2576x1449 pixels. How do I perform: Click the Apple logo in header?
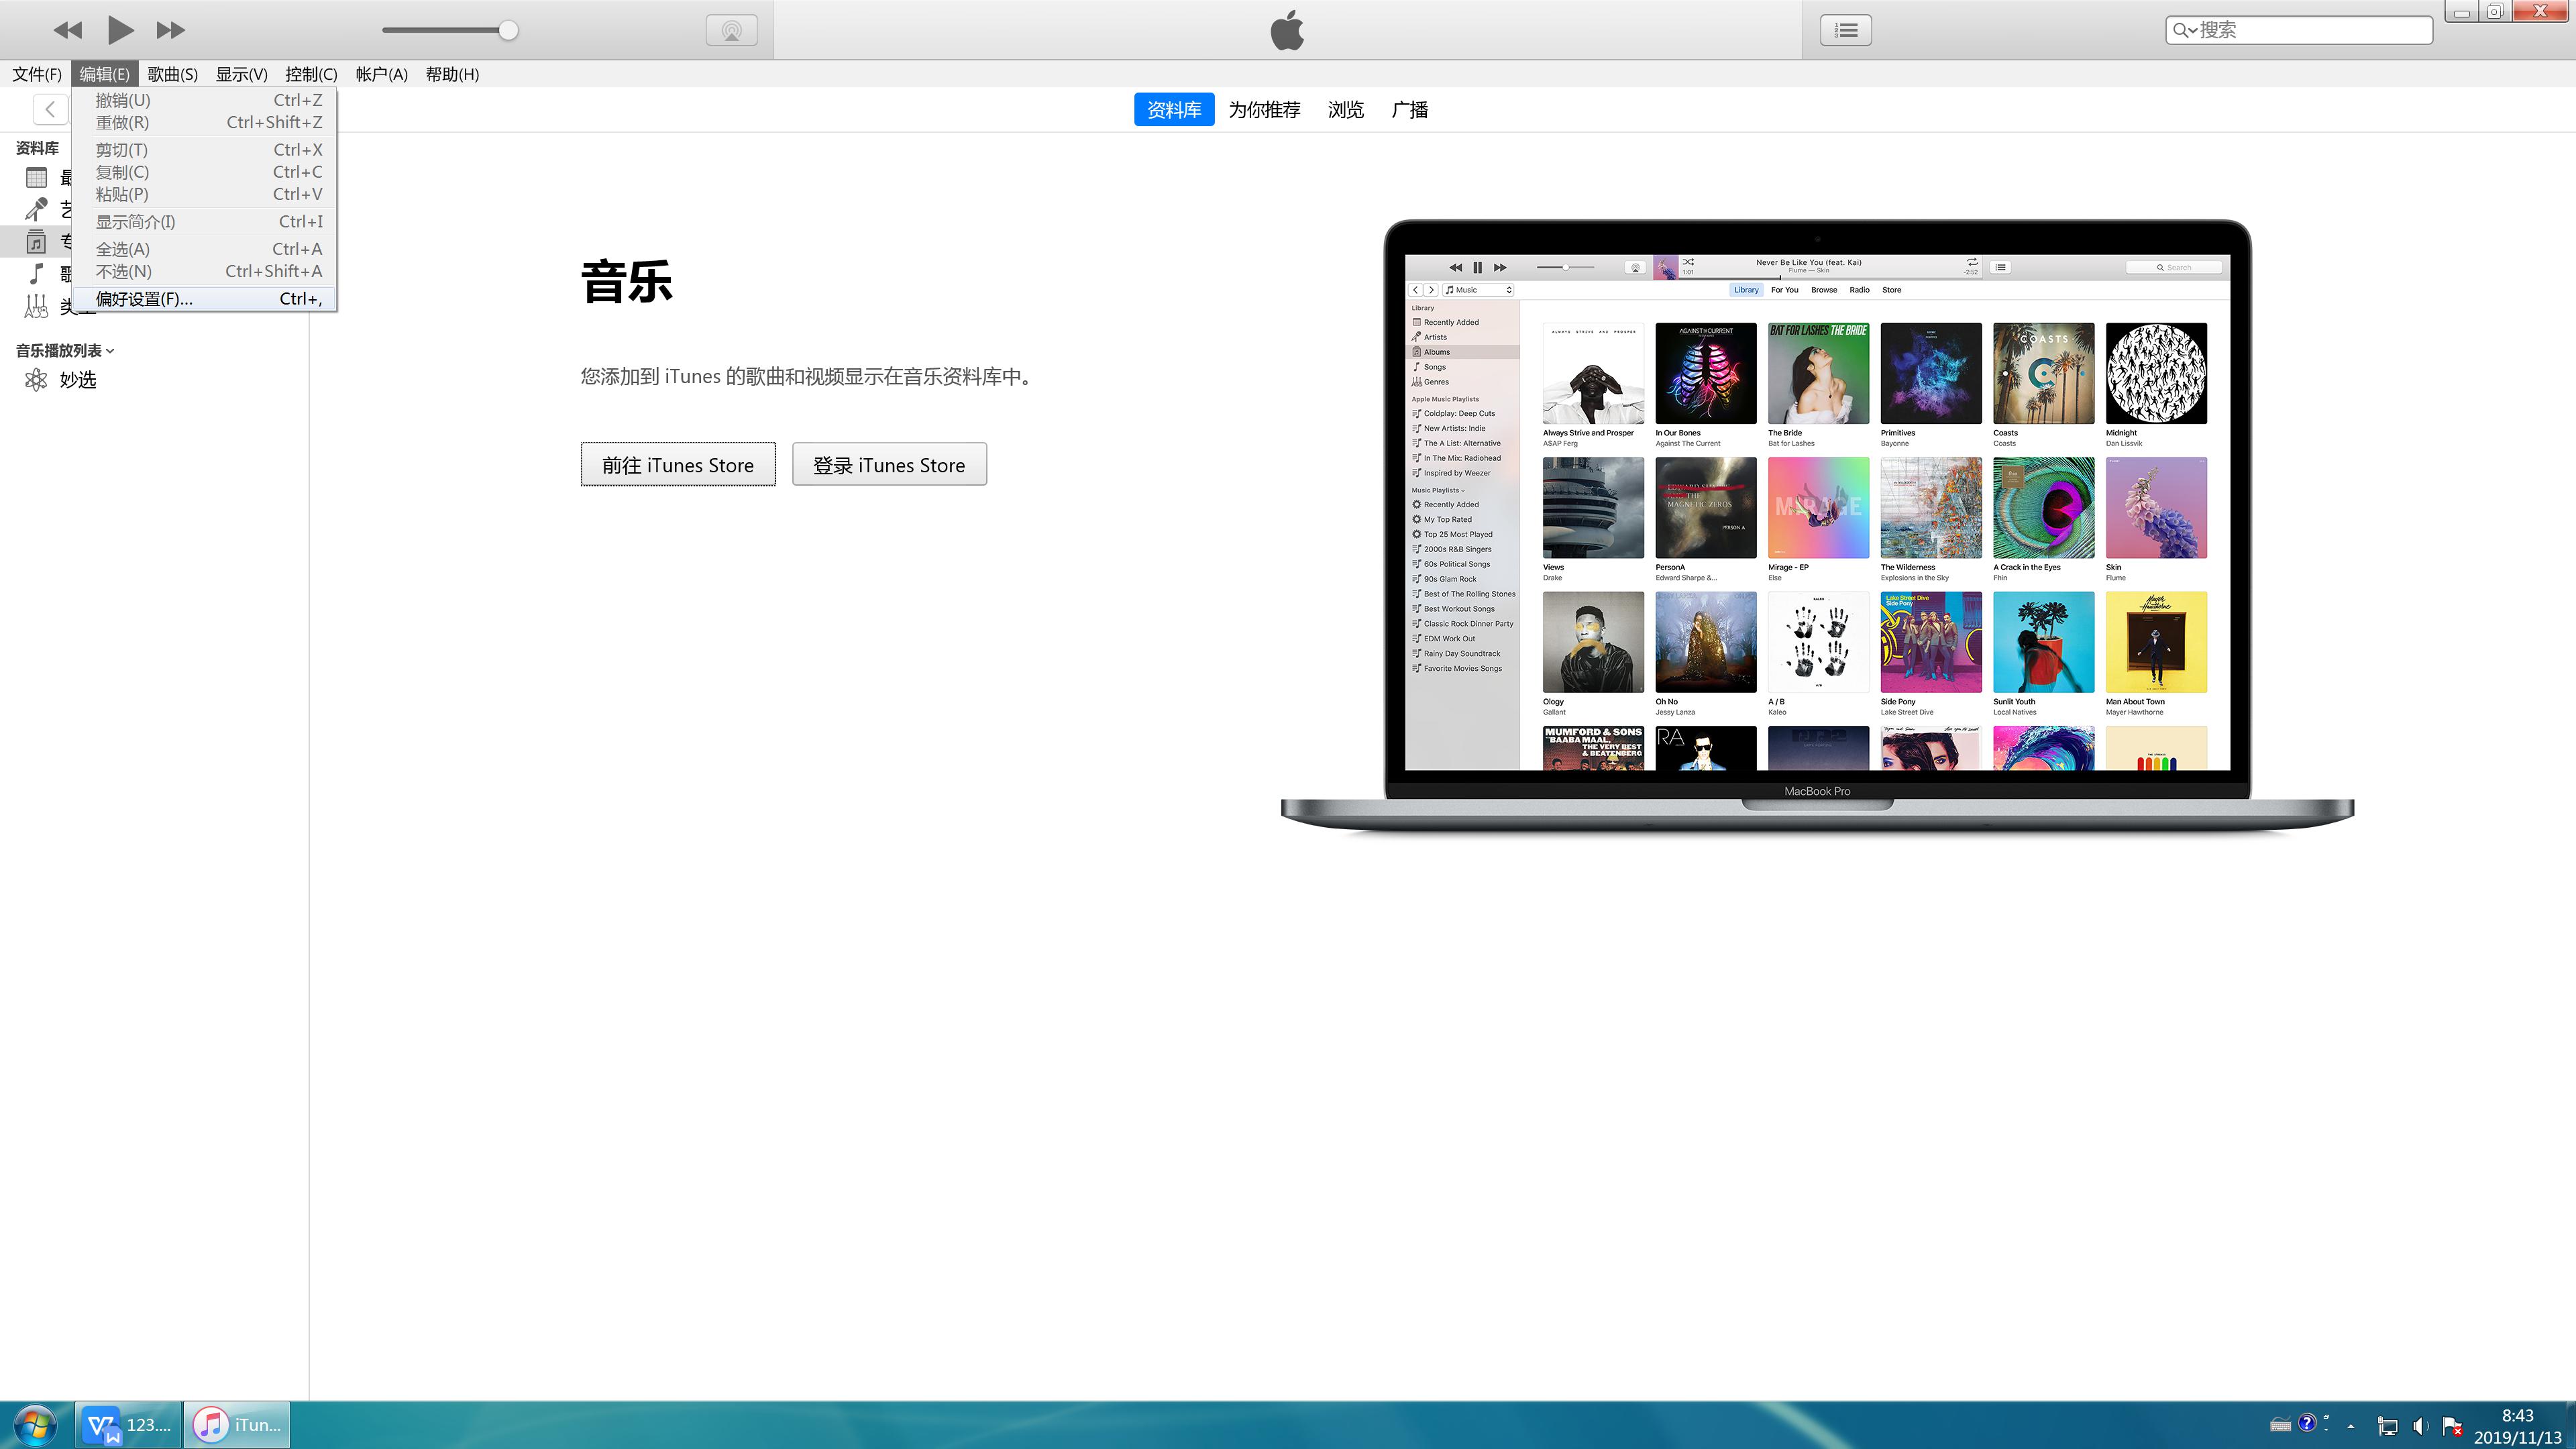(1287, 30)
